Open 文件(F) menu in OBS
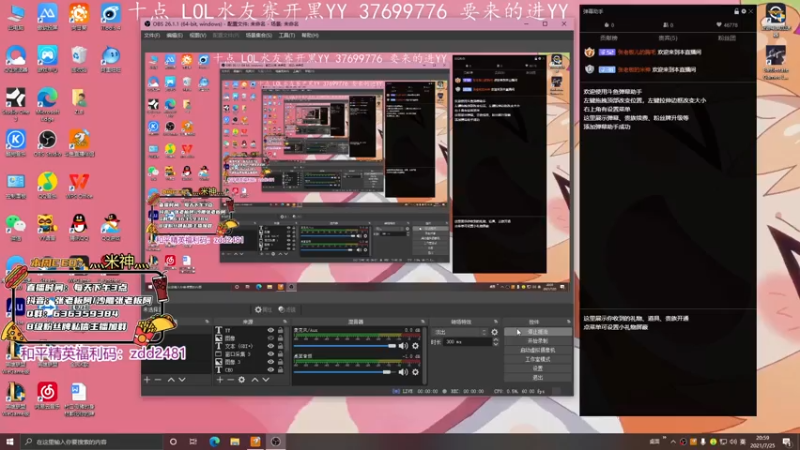Image resolution: width=800 pixels, height=450 pixels. click(x=152, y=35)
